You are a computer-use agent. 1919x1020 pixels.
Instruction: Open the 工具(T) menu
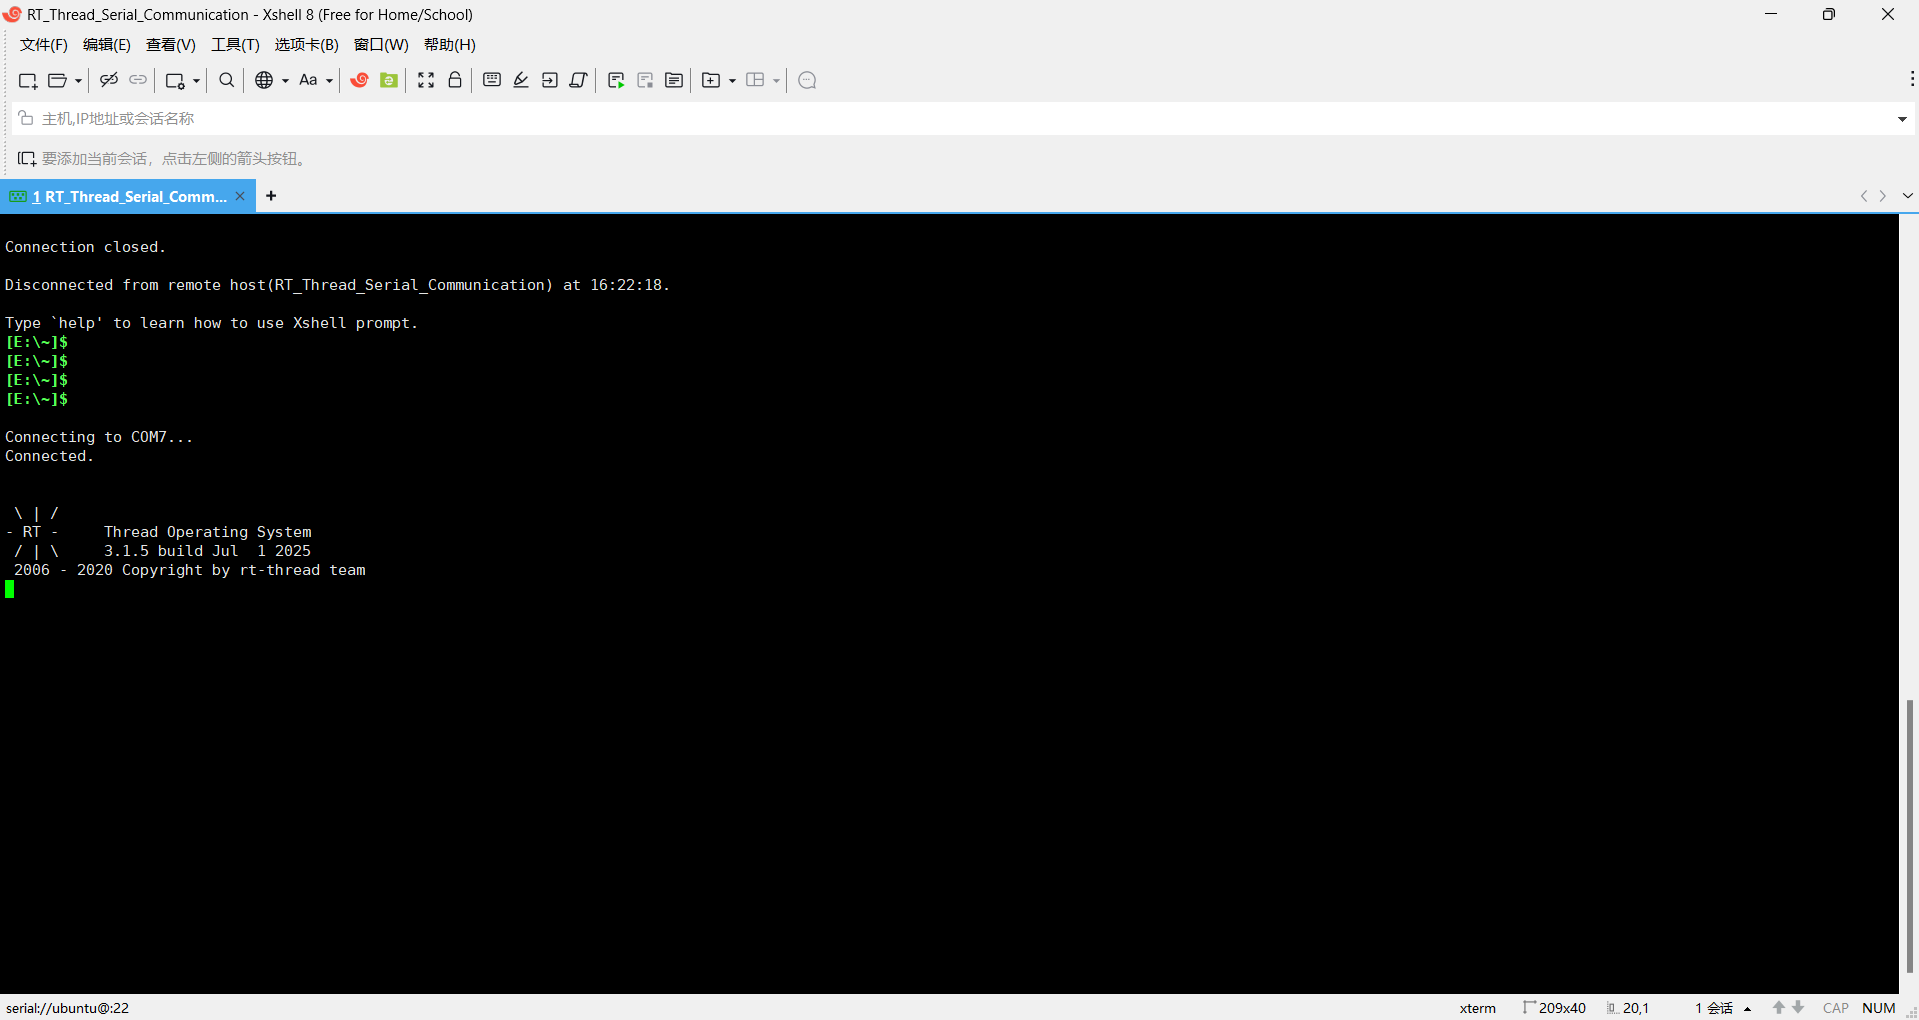pos(235,45)
